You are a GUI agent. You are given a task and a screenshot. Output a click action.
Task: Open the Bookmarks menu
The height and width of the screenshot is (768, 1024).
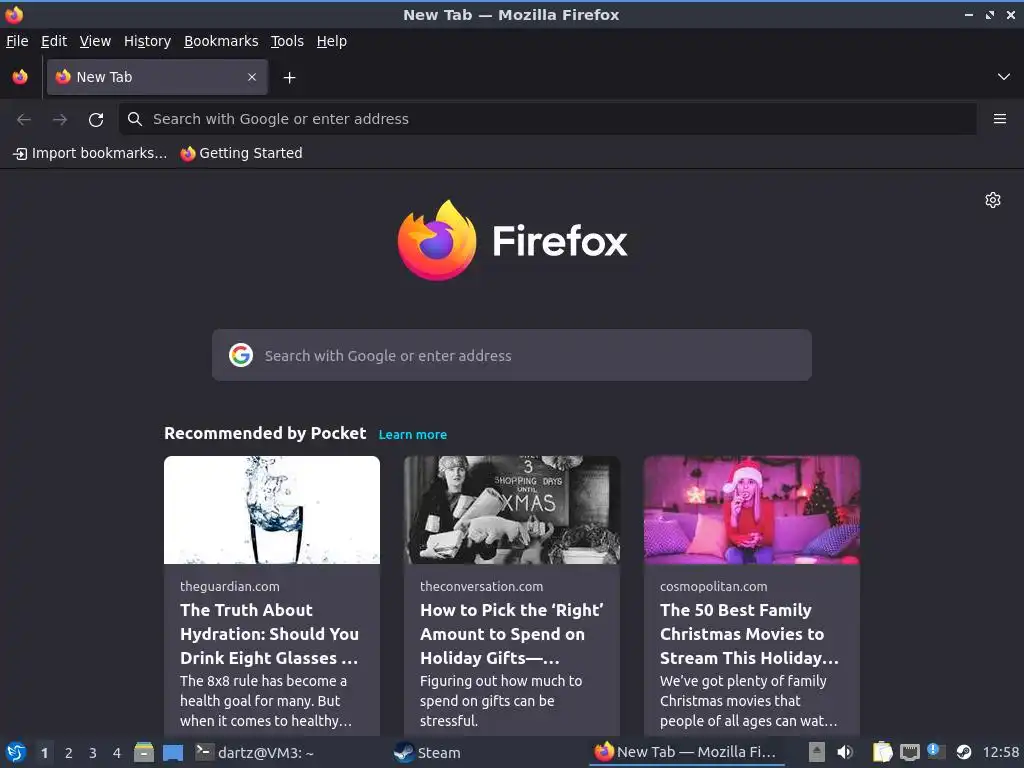221,41
